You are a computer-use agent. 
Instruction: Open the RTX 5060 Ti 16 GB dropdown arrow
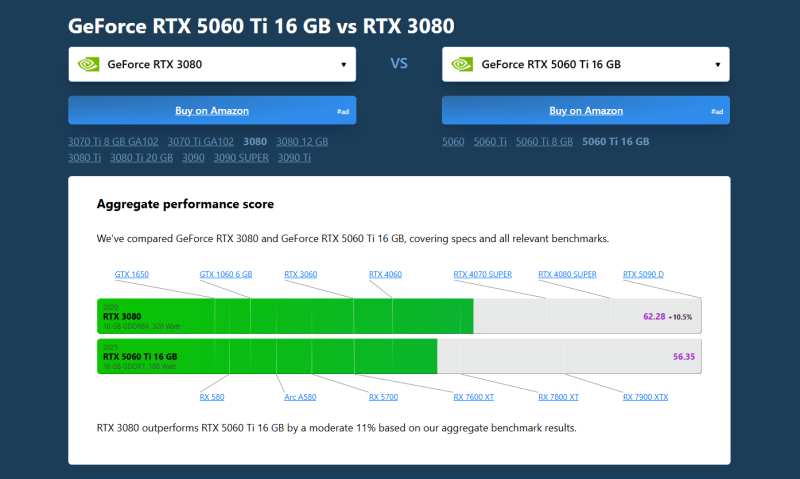717,65
